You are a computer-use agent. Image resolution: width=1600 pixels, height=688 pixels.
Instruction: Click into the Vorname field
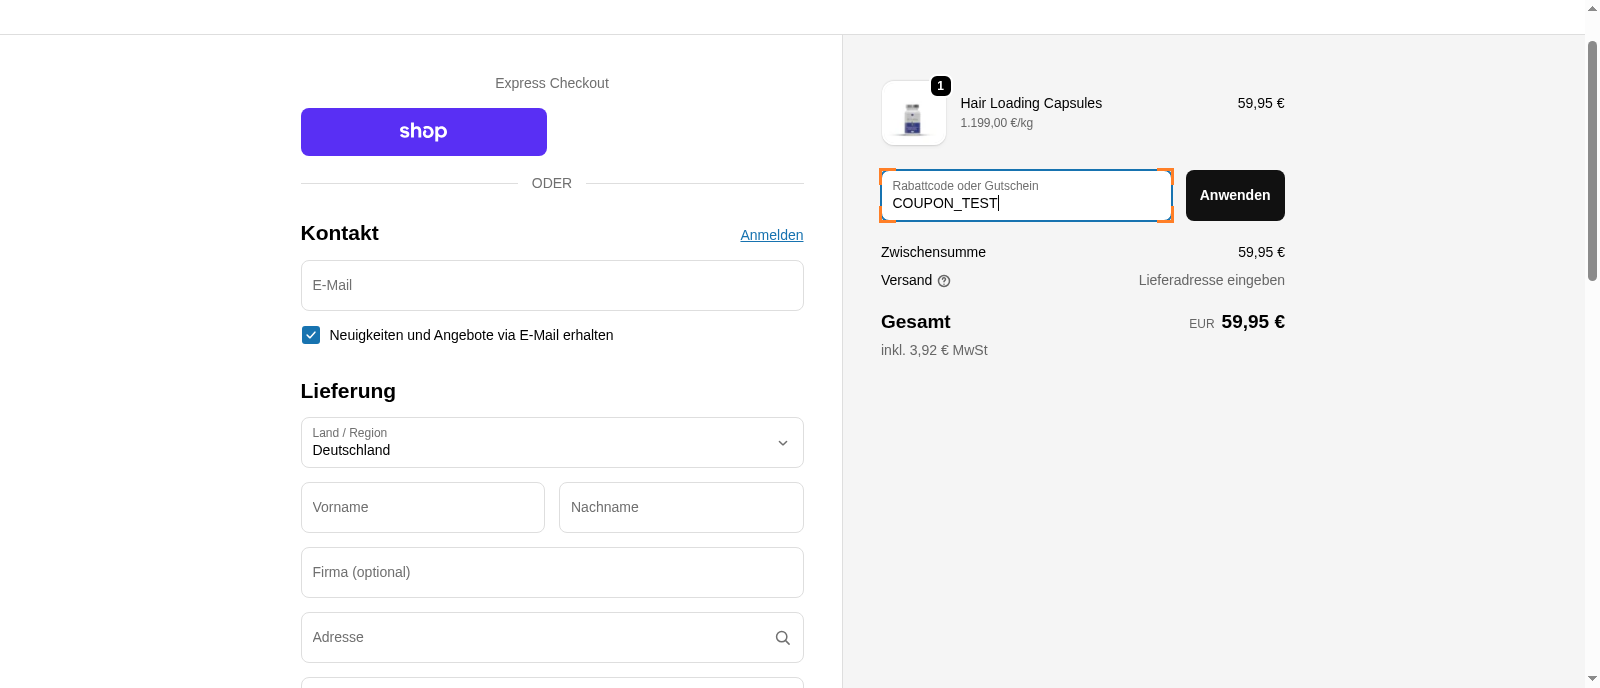click(x=422, y=507)
